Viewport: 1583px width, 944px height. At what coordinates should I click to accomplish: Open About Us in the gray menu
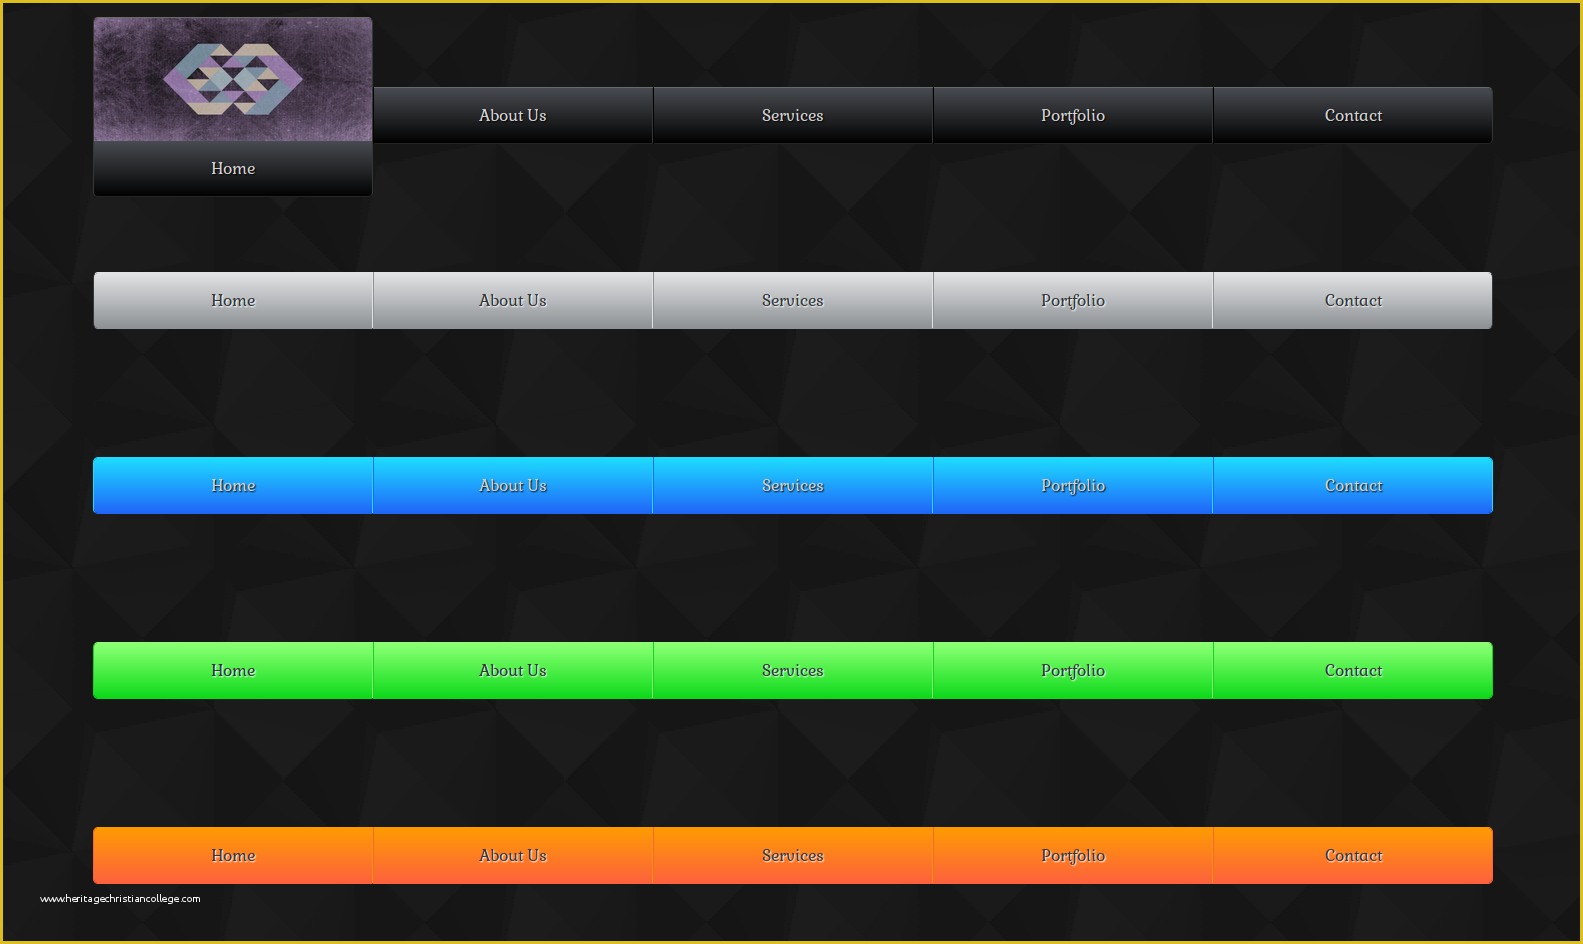(x=513, y=300)
